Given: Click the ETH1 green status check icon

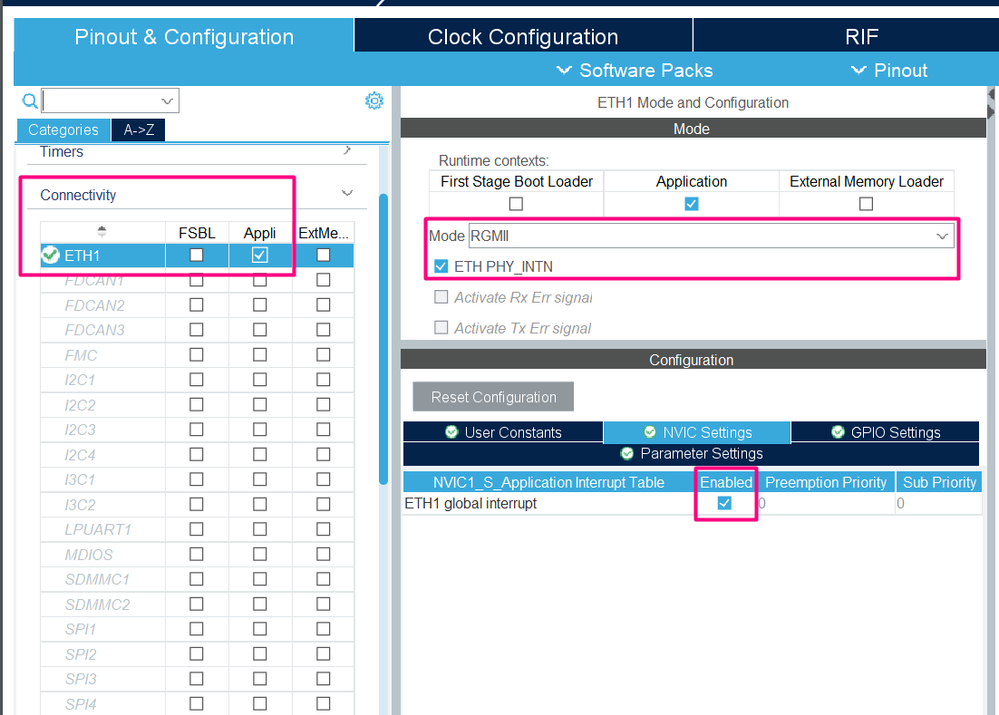Looking at the screenshot, I should click(50, 256).
